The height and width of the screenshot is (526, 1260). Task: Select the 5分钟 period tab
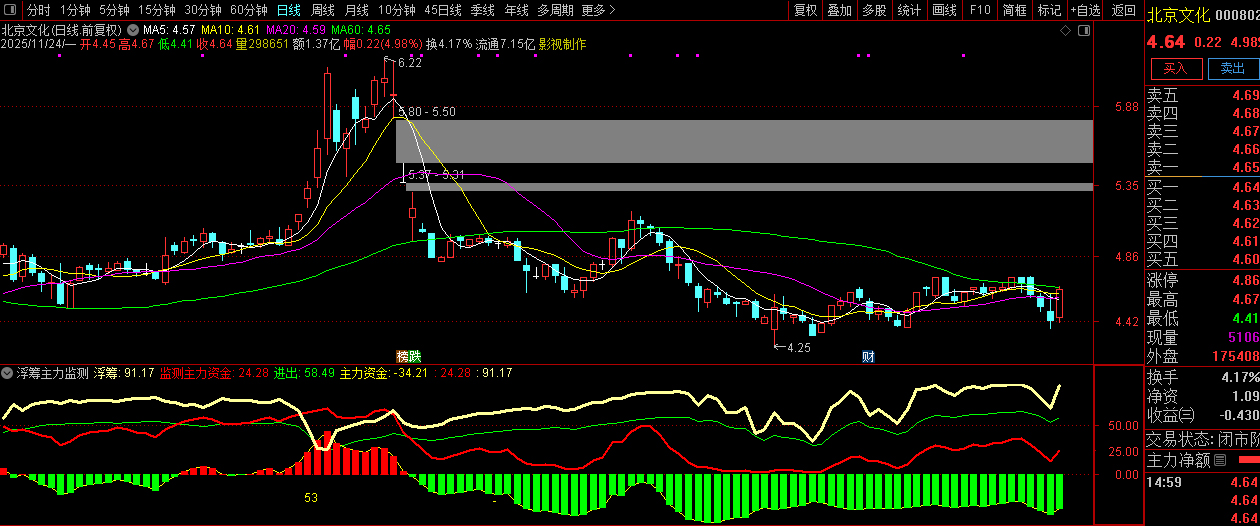(114, 10)
